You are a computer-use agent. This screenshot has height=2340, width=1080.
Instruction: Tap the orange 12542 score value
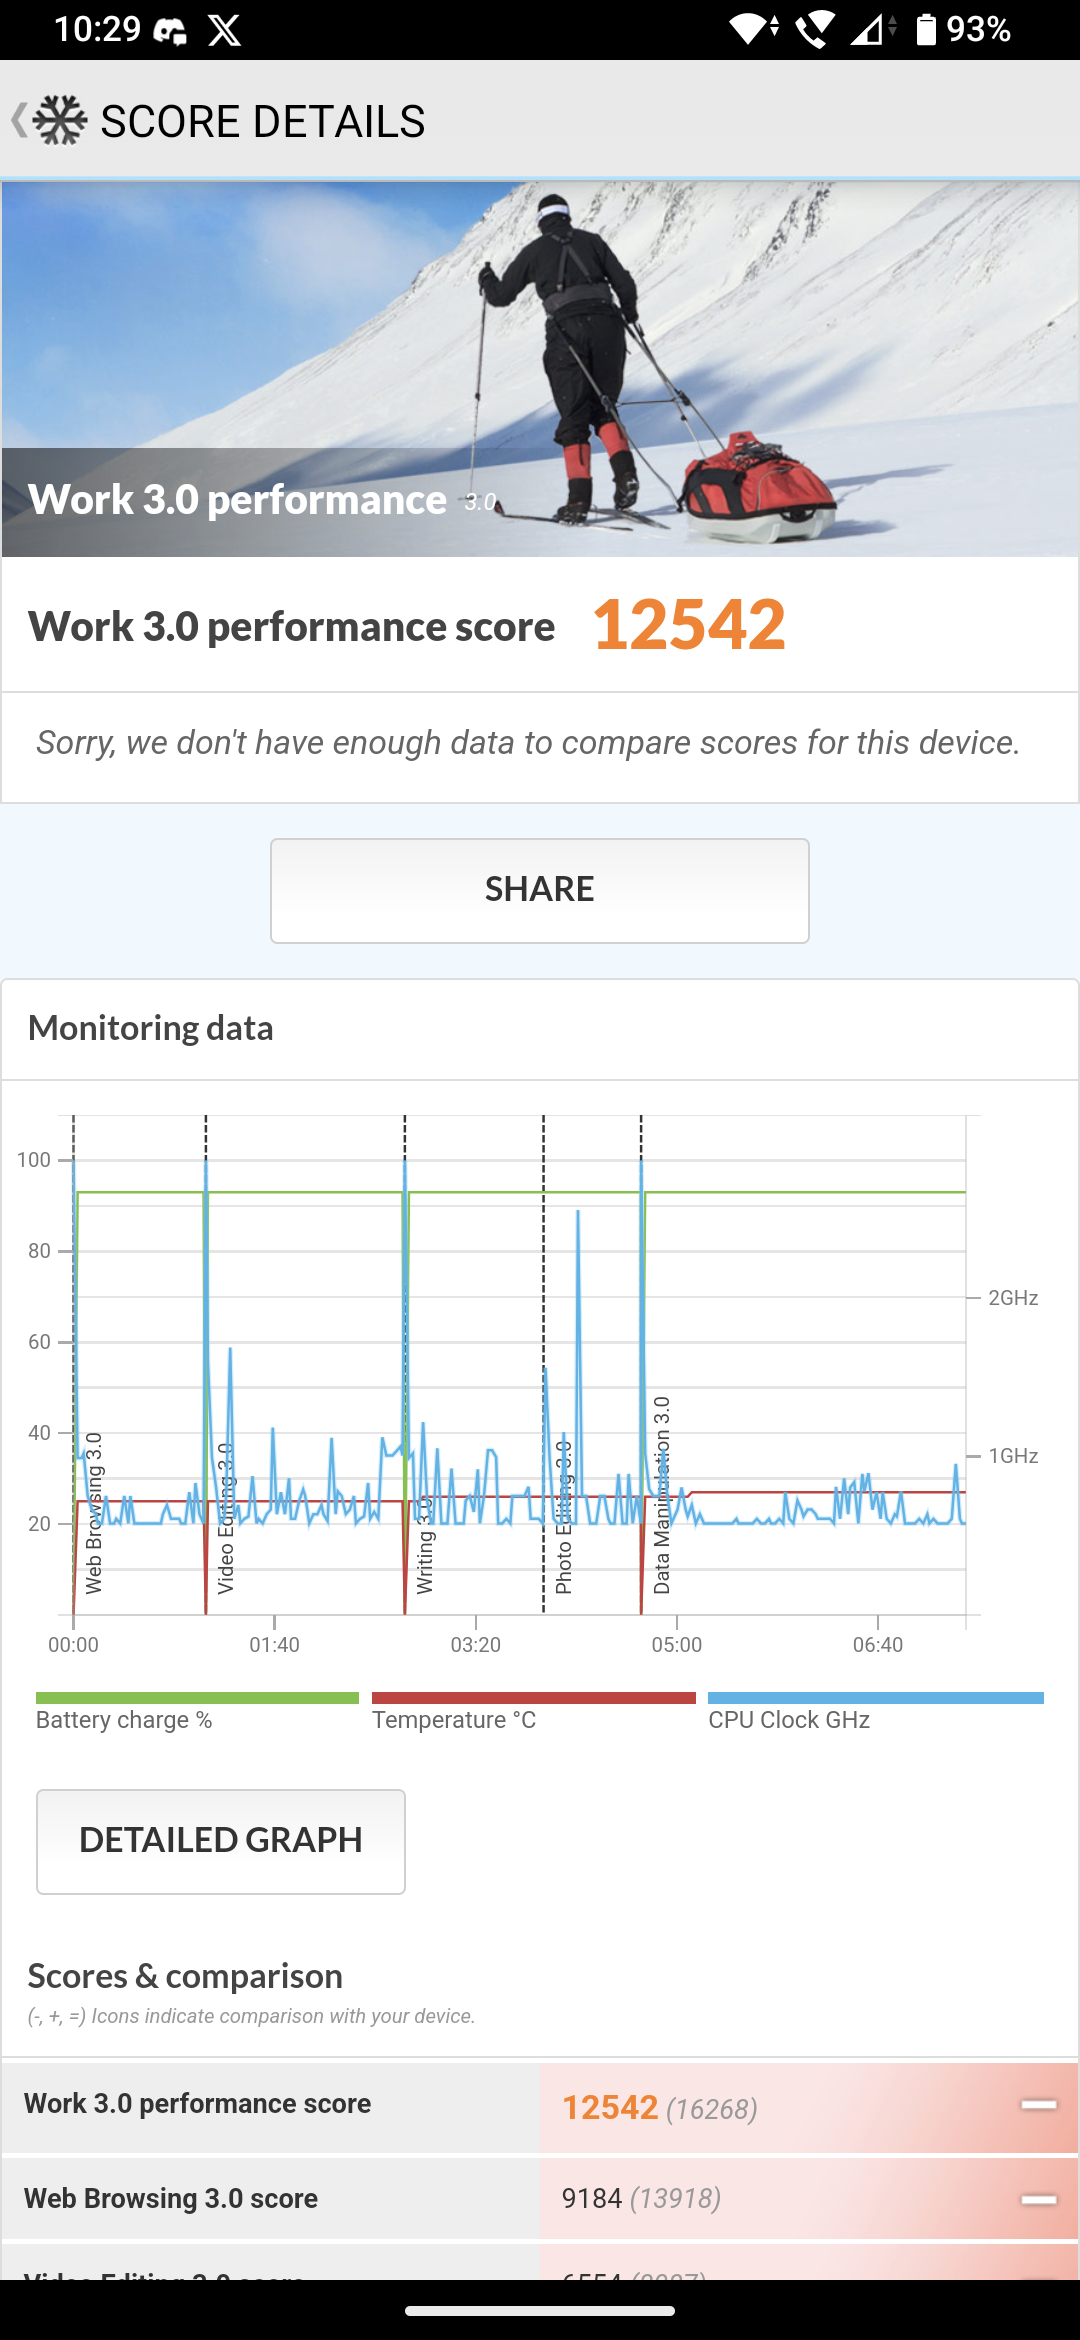[x=689, y=625]
